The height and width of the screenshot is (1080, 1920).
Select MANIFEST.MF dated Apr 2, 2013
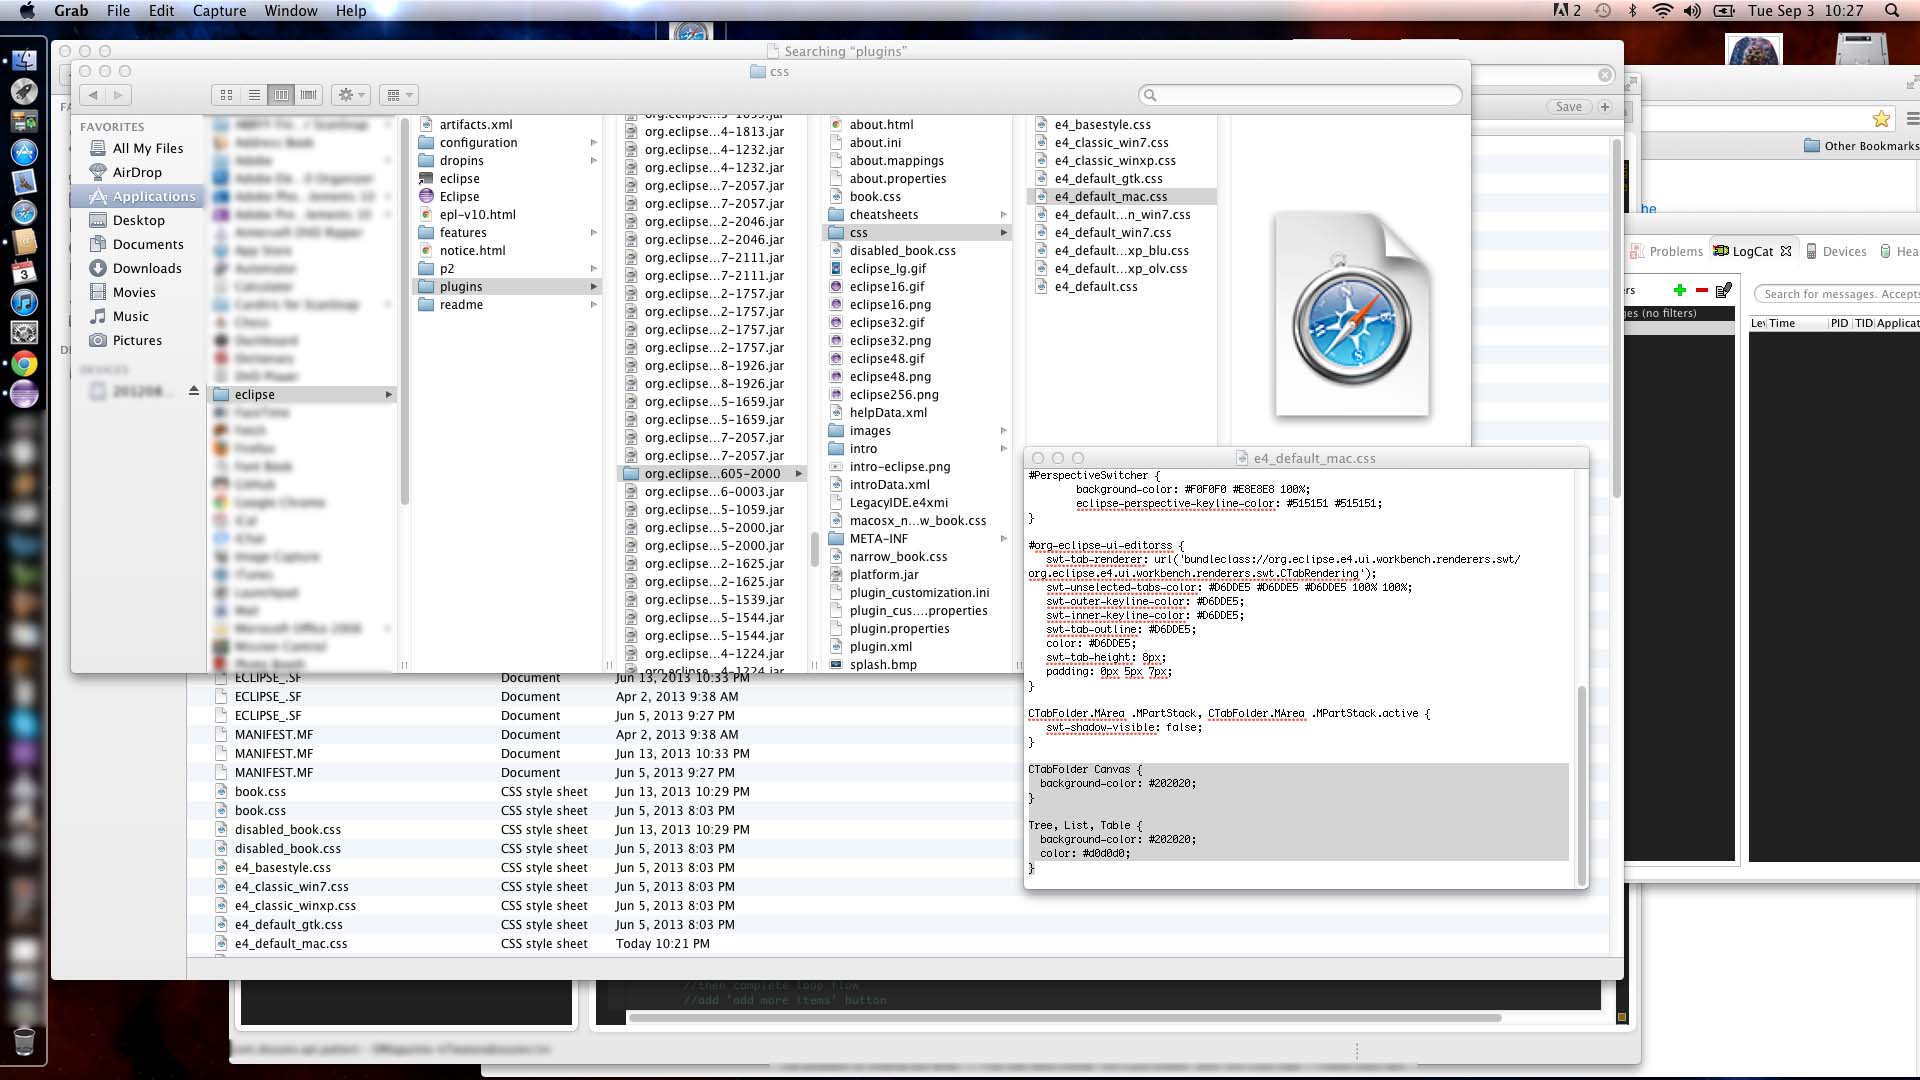(274, 735)
